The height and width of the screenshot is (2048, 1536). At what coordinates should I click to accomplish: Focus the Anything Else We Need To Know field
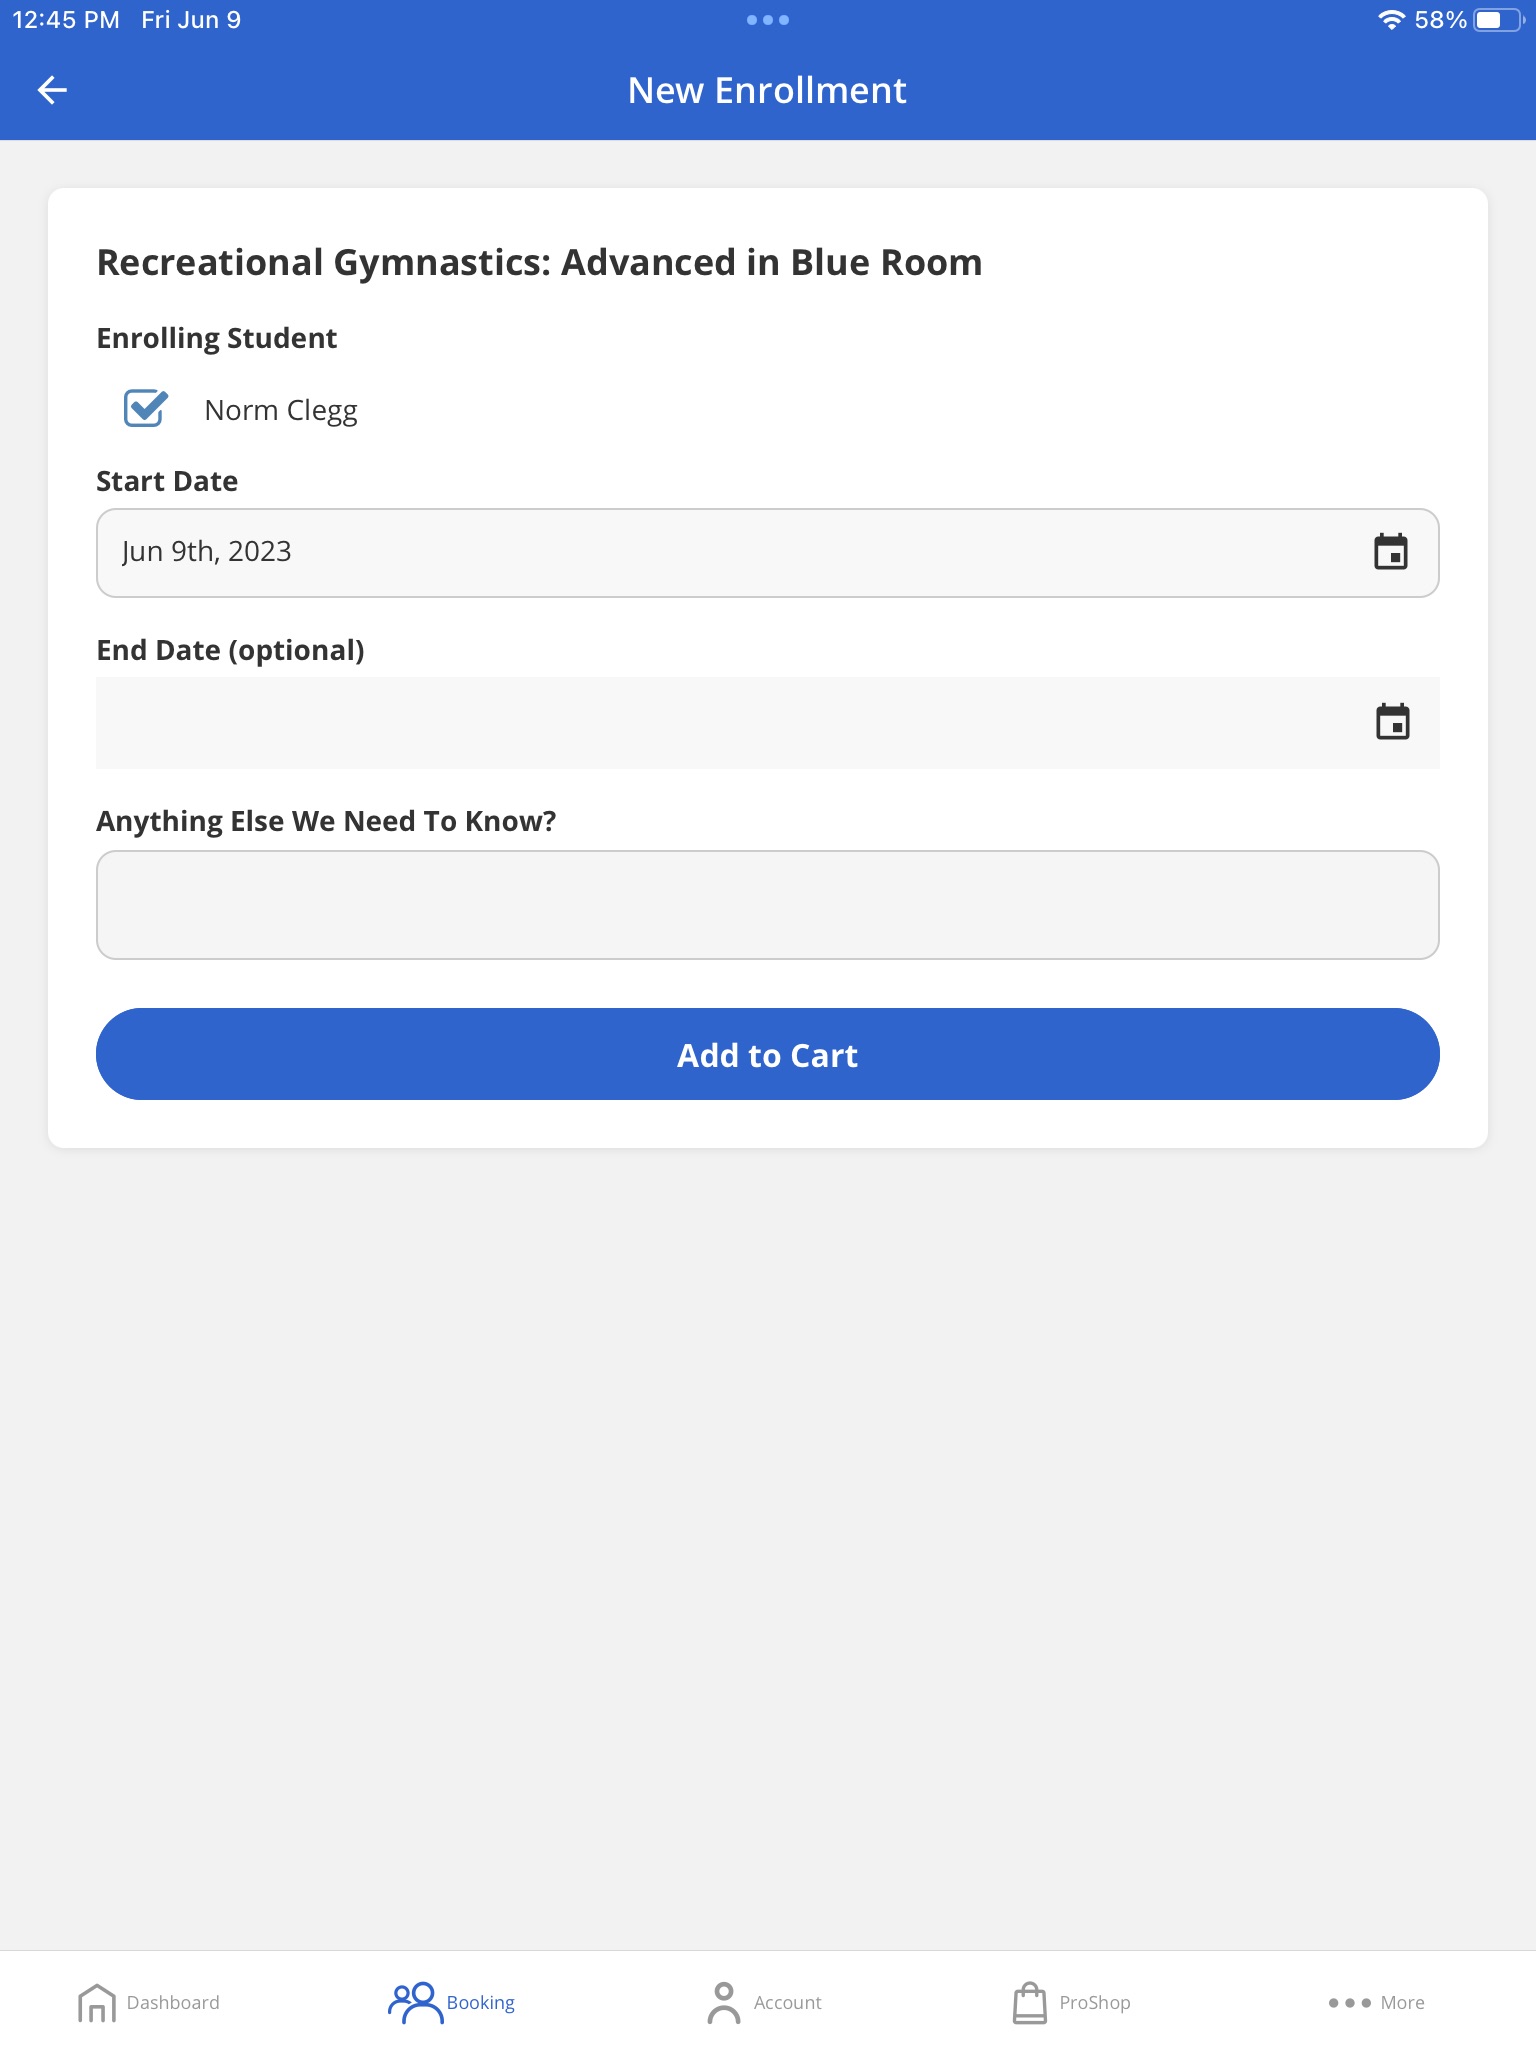coord(768,905)
